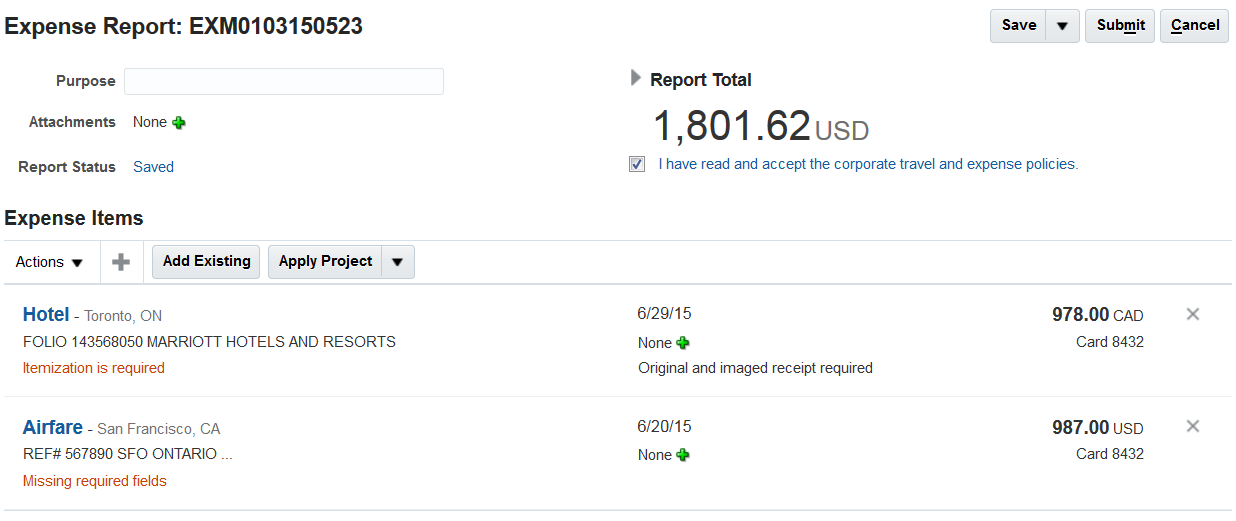Remove the Airfare expense item
1236x521 pixels.
[1192, 427]
